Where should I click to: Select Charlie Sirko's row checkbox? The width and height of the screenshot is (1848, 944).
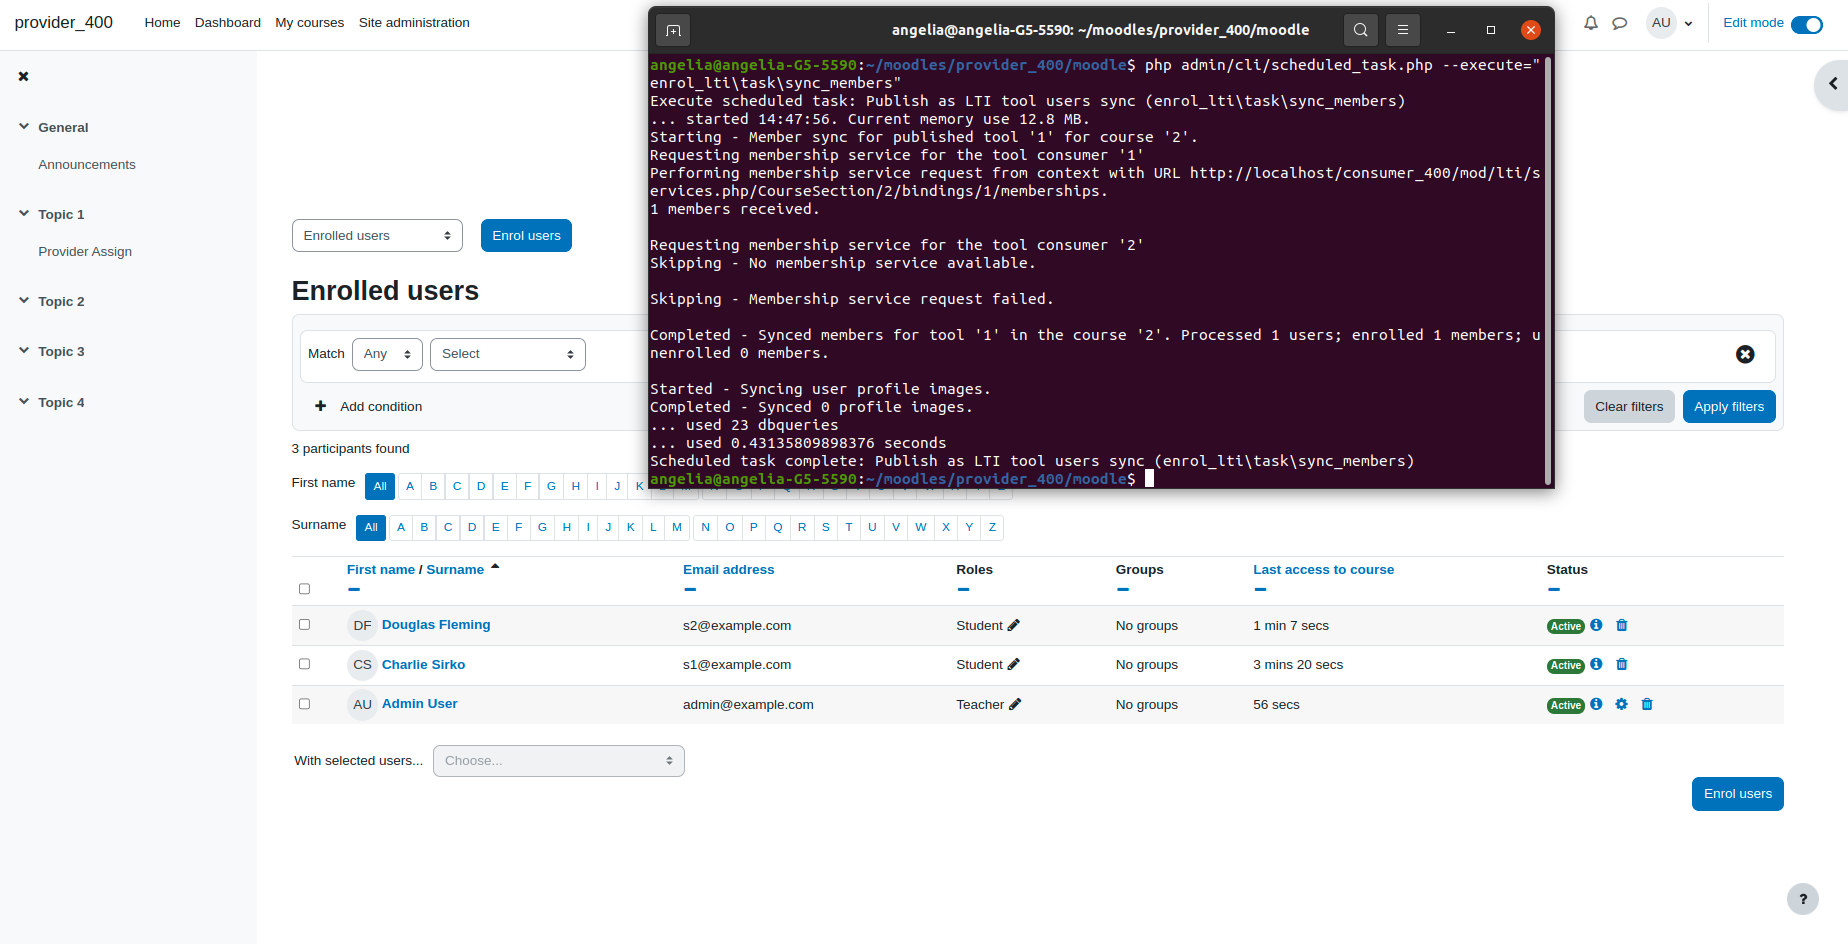(x=304, y=664)
